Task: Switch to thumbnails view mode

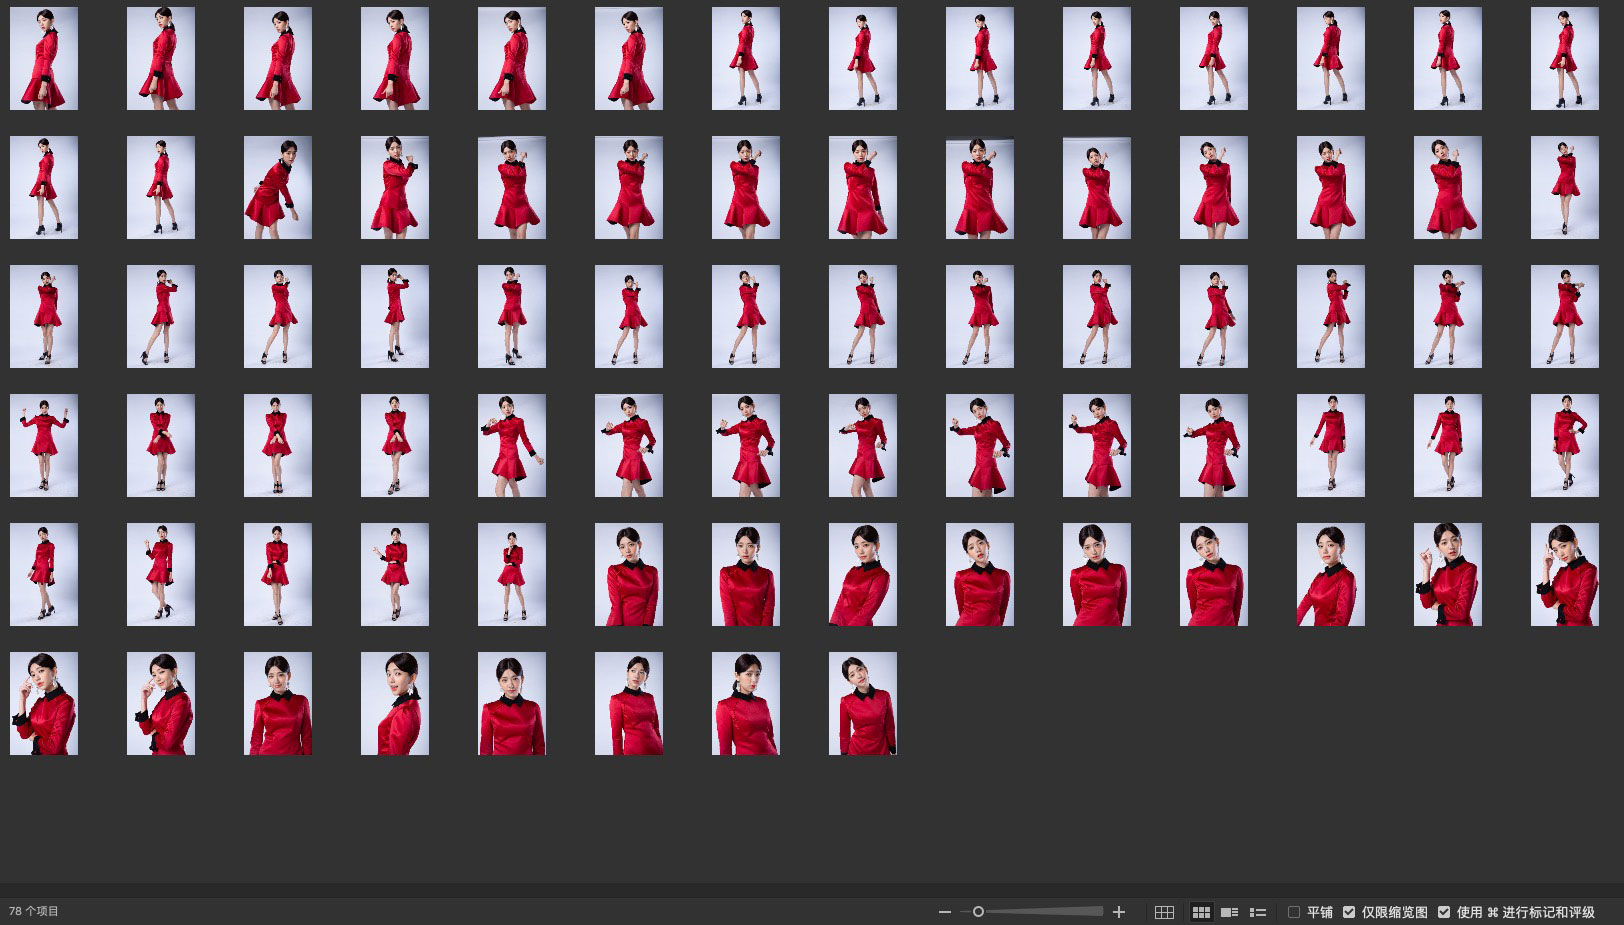Action: pyautogui.click(x=1201, y=912)
